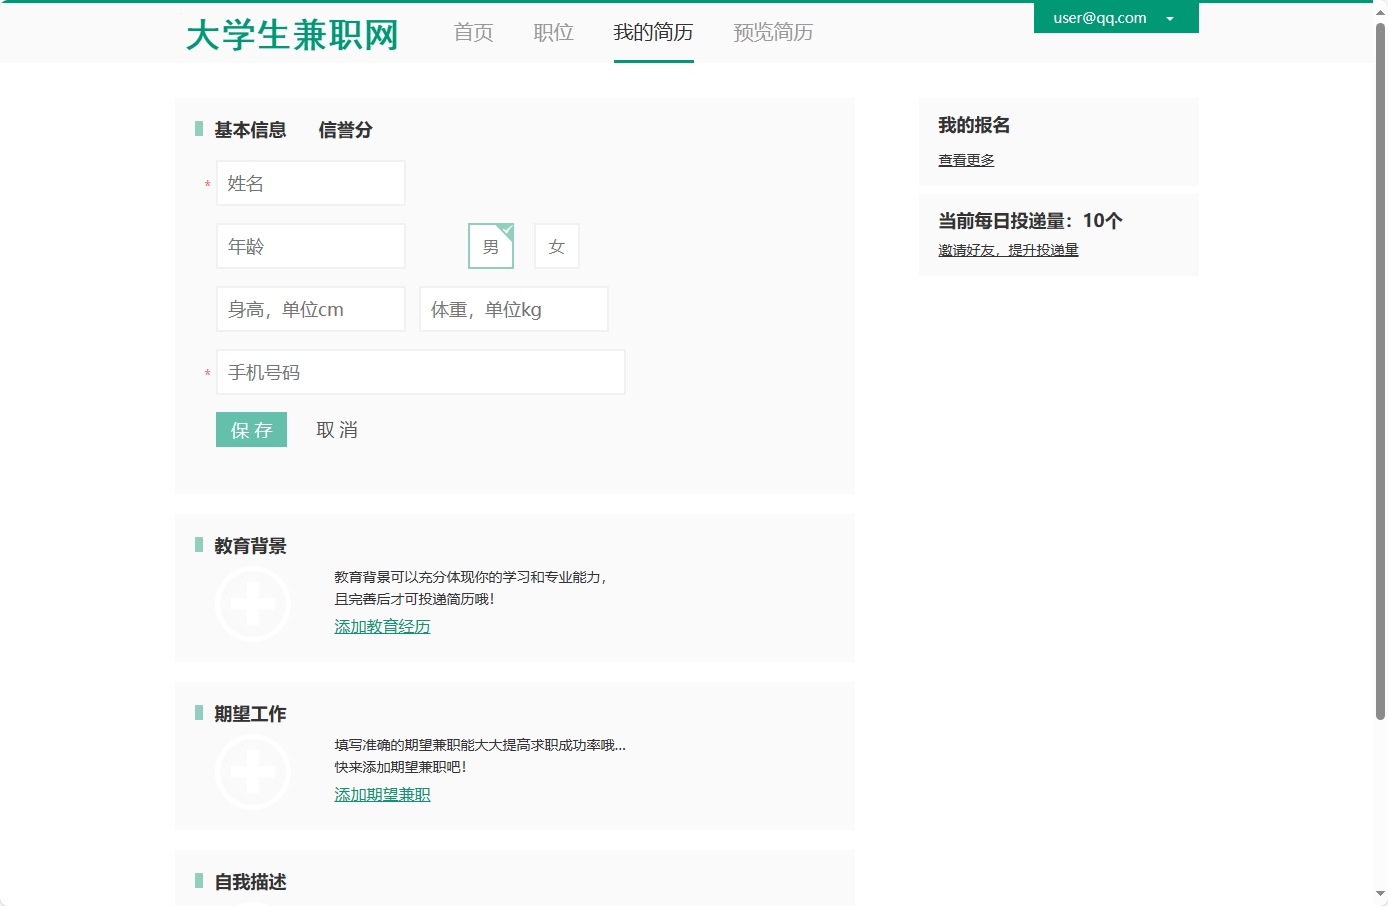Viewport: 1388px width, 906px height.
Task: Click the 手机号码 input field
Action: pyautogui.click(x=420, y=371)
